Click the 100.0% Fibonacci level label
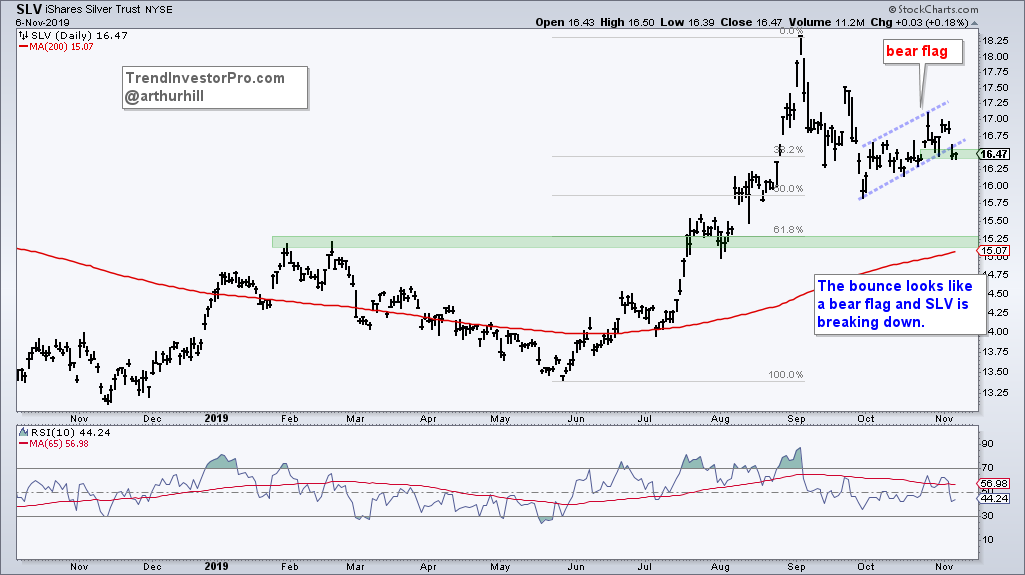Viewport: 1025px width, 575px height. 785,375
